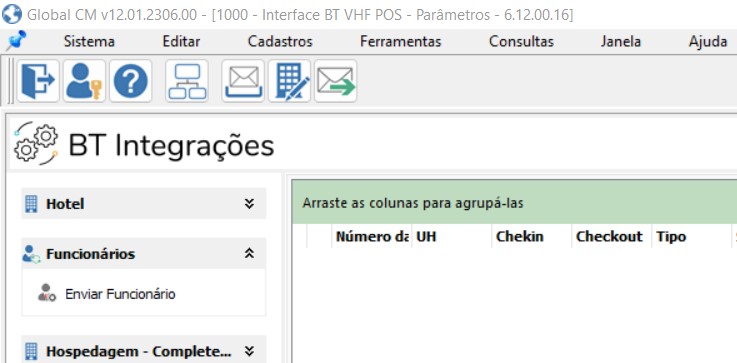The width and height of the screenshot is (737, 363).
Task: Sort by the UH column header
Action: click(452, 236)
